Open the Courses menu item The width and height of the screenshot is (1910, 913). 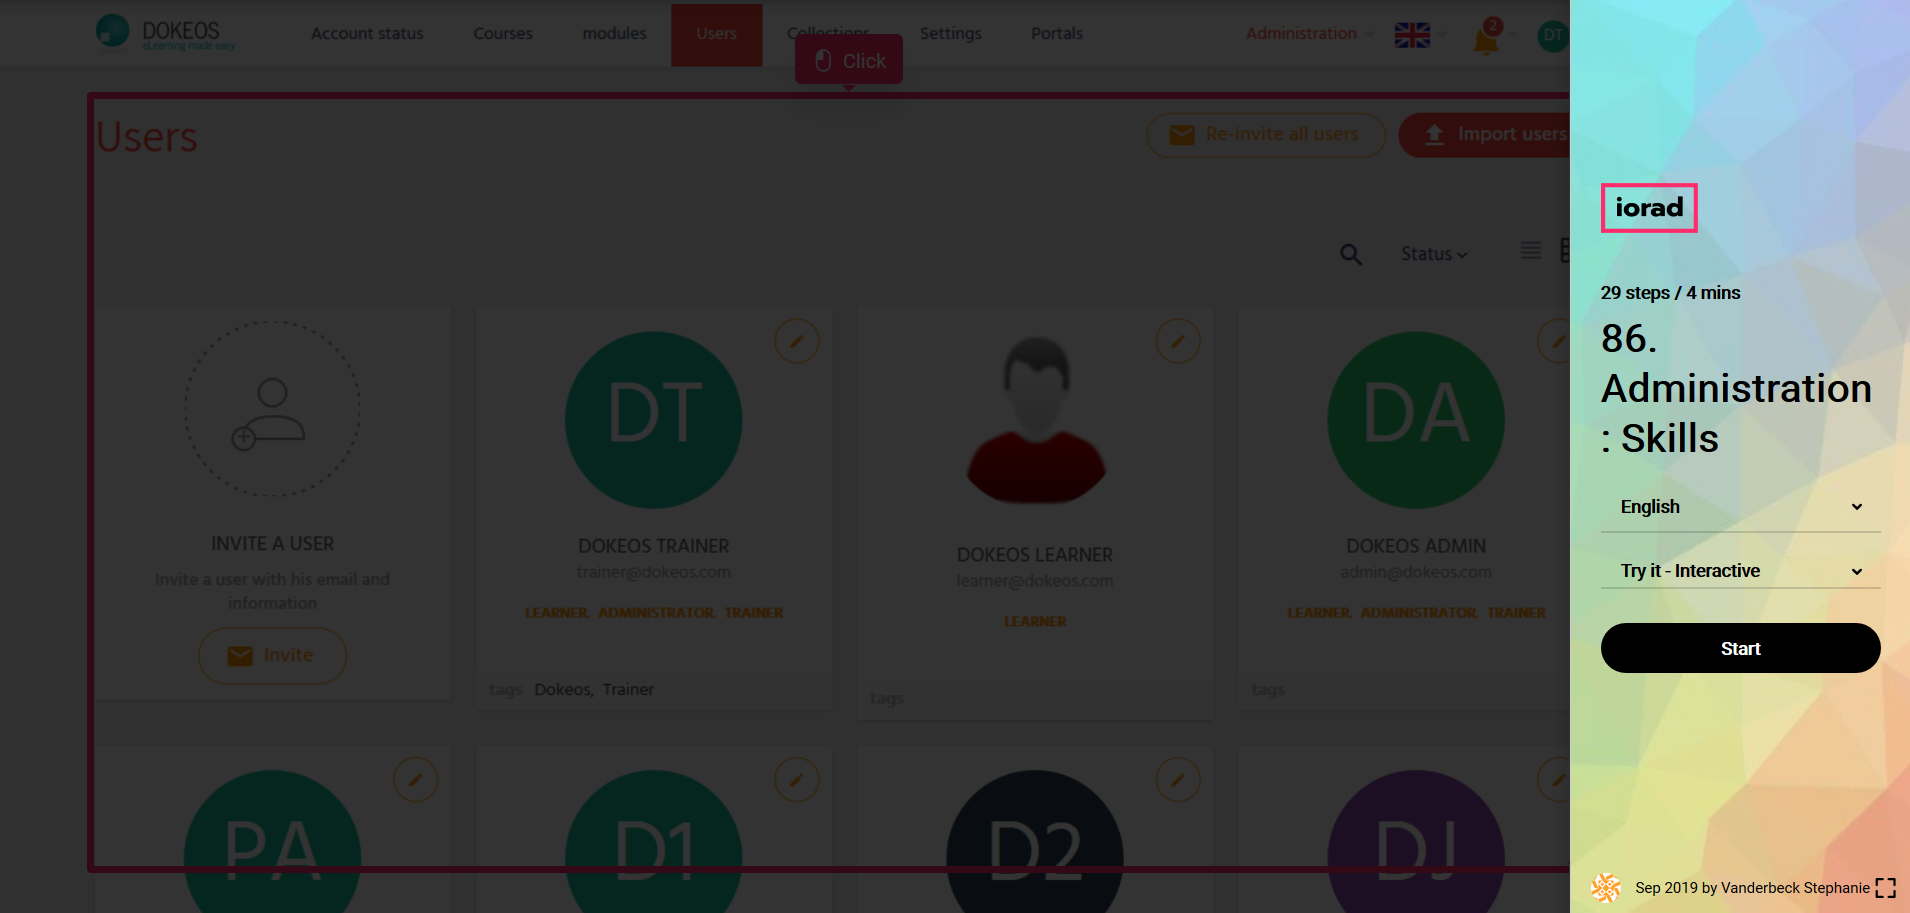[502, 34]
